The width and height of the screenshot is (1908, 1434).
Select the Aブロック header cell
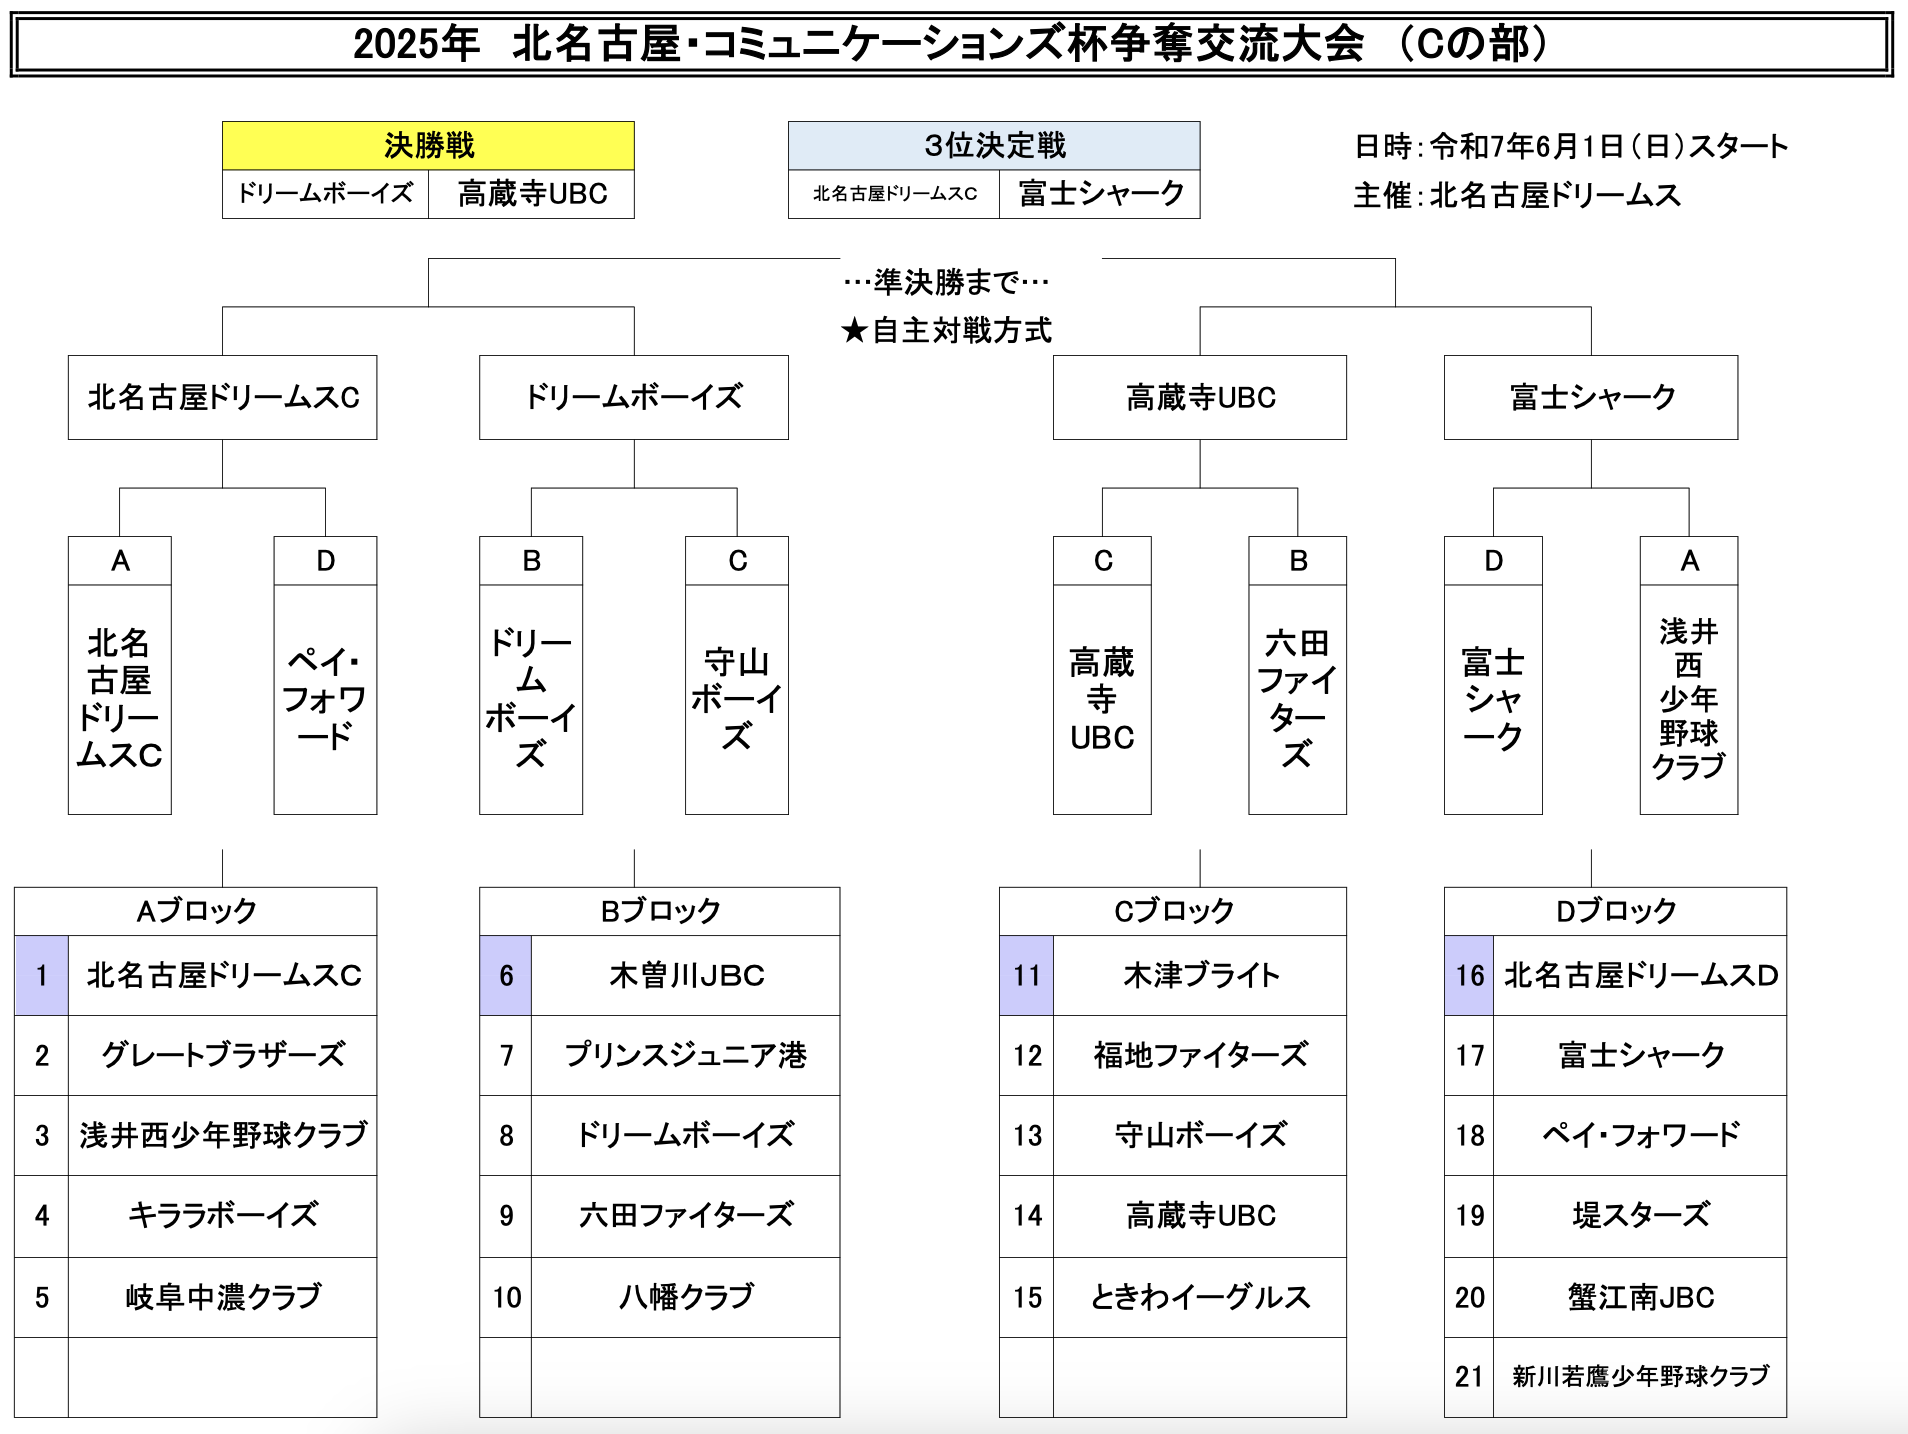coord(196,911)
